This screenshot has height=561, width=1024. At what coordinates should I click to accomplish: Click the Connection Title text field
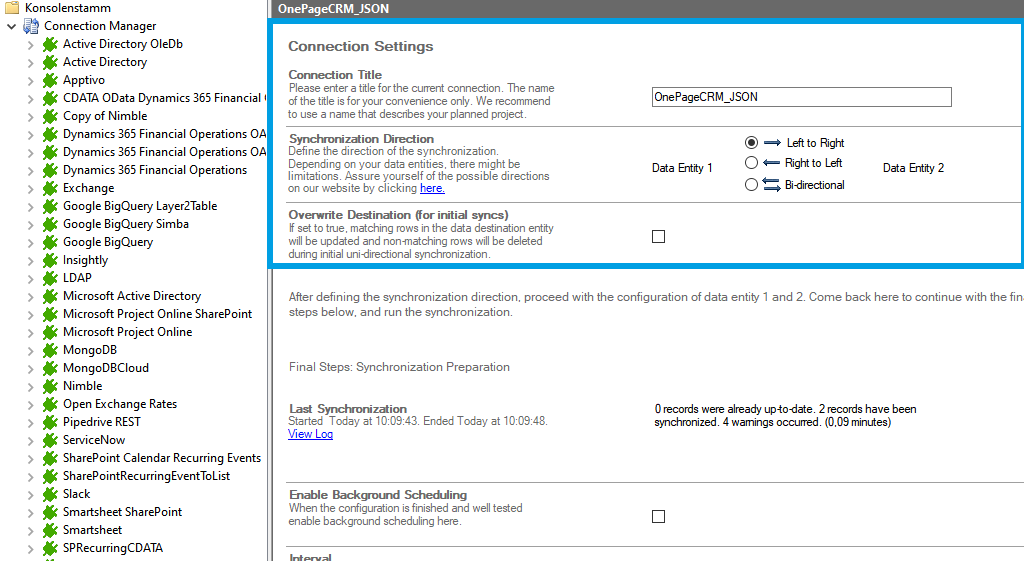[801, 97]
